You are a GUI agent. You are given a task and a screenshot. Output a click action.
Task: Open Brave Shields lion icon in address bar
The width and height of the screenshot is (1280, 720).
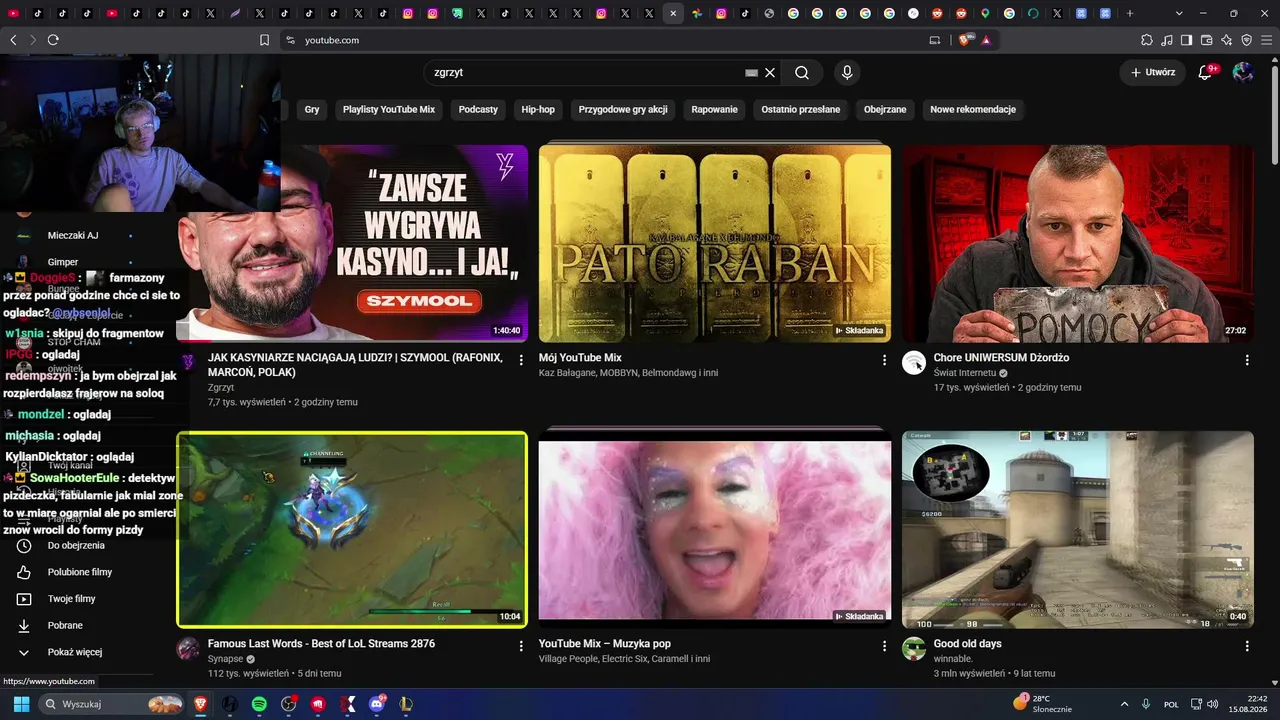965,40
